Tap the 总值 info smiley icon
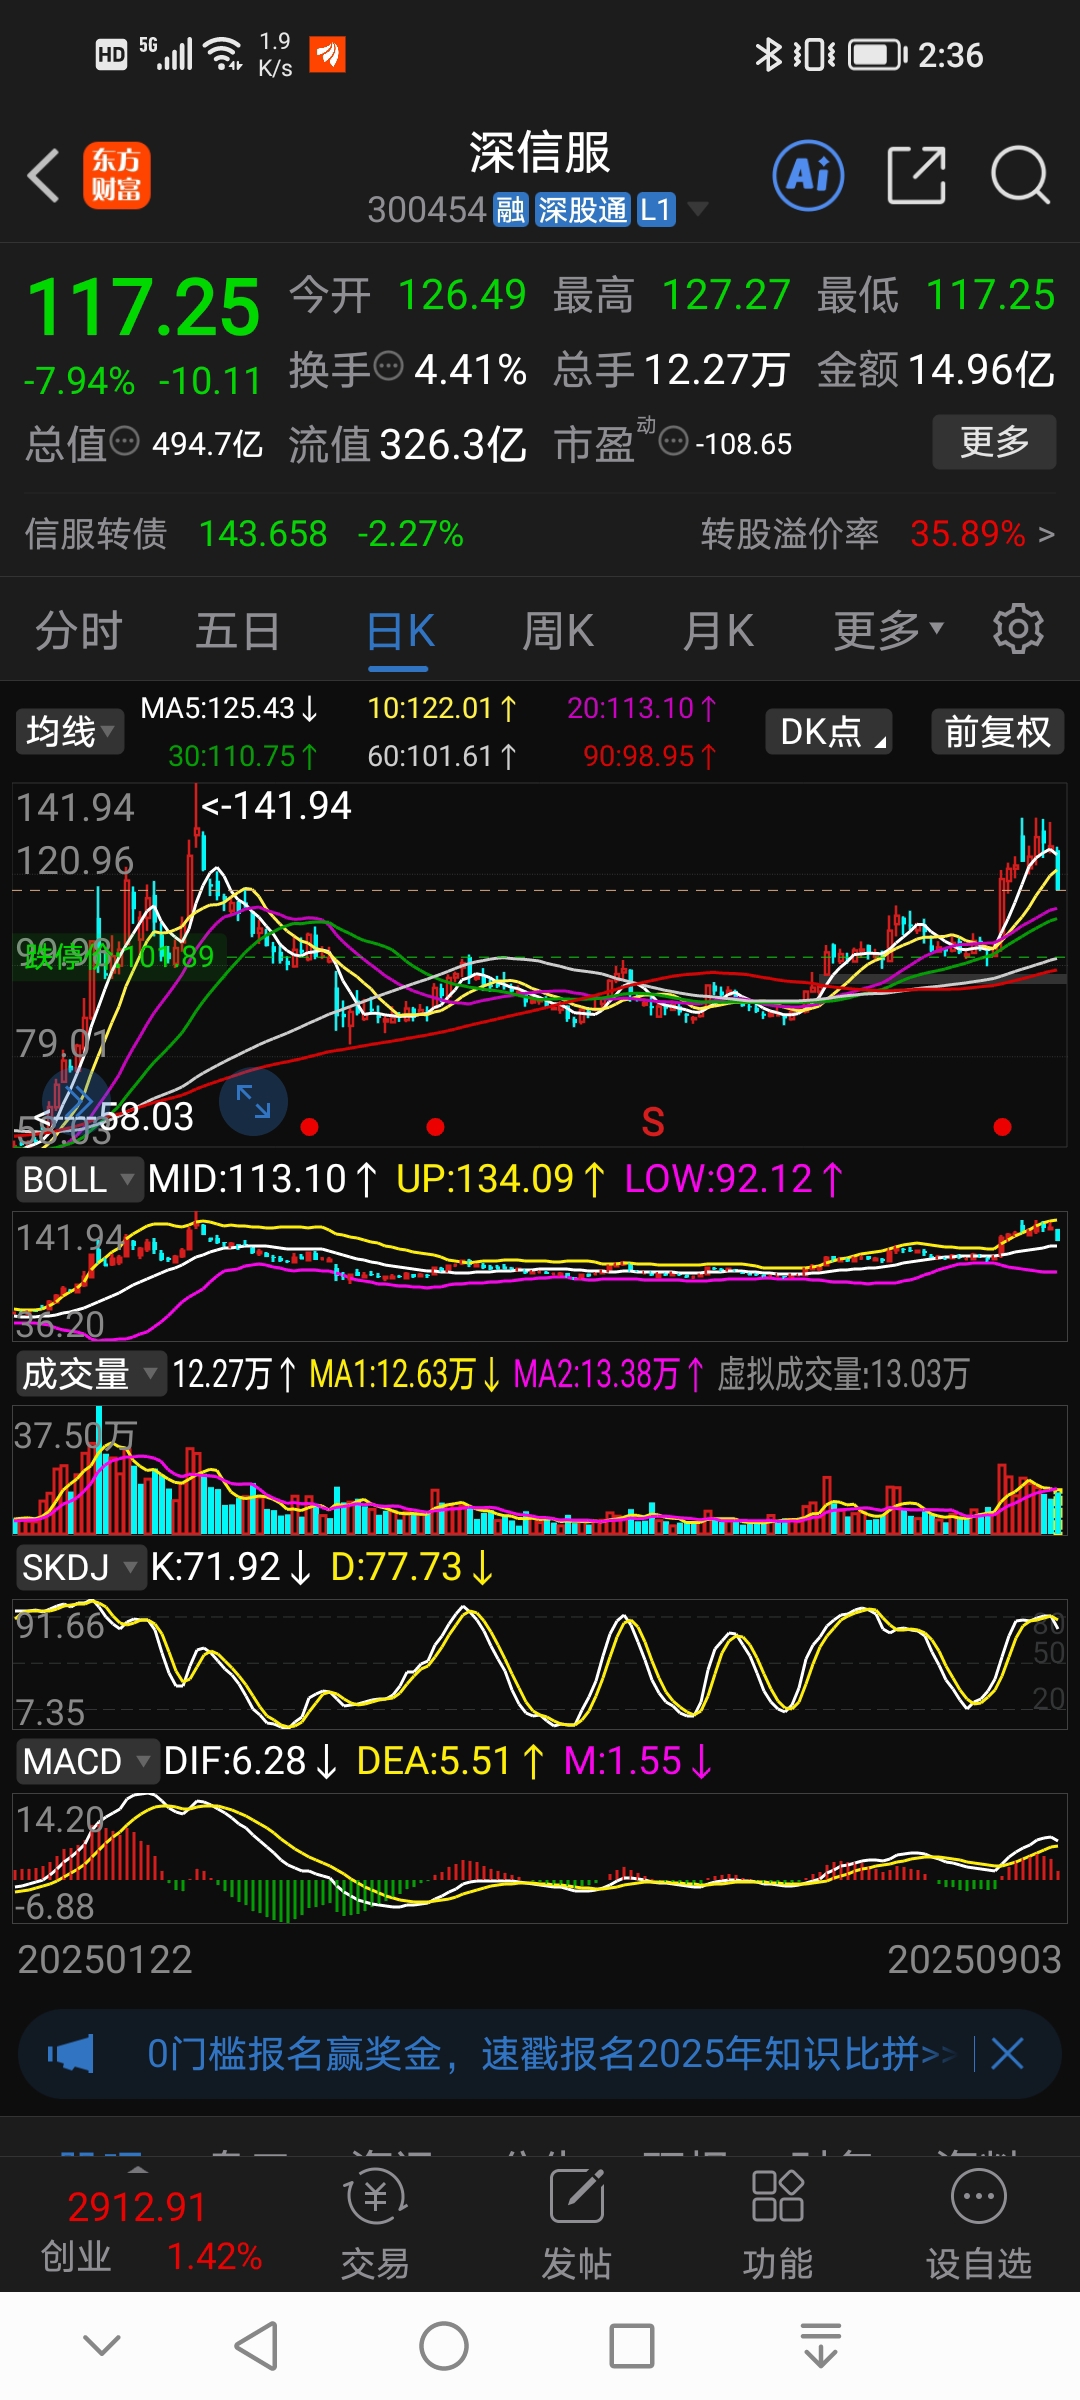The height and width of the screenshot is (2400, 1080). [x=125, y=440]
